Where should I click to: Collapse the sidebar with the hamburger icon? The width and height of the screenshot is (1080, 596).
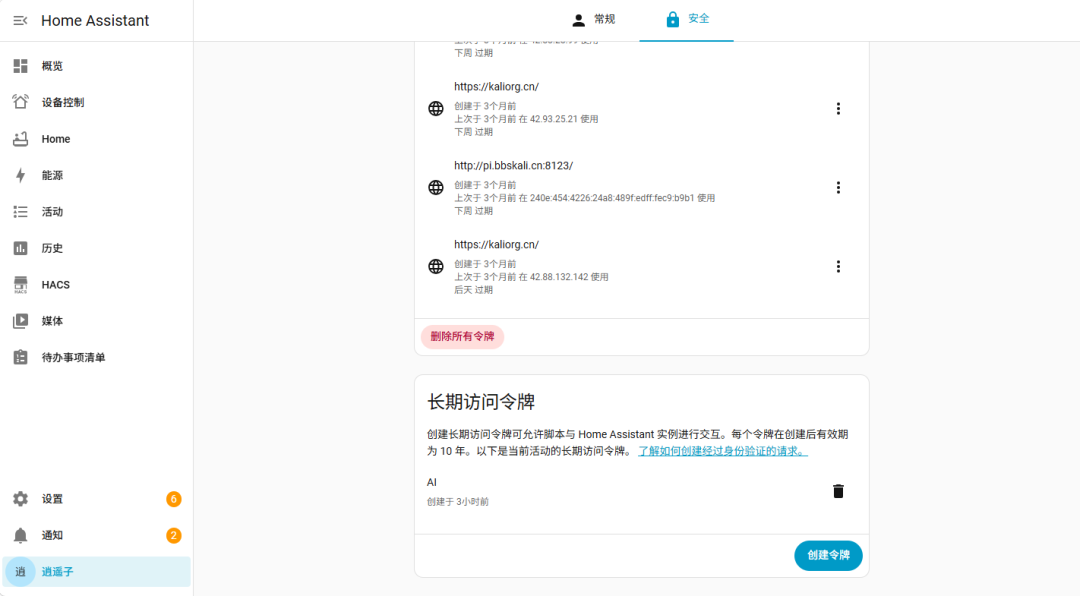(x=20, y=21)
